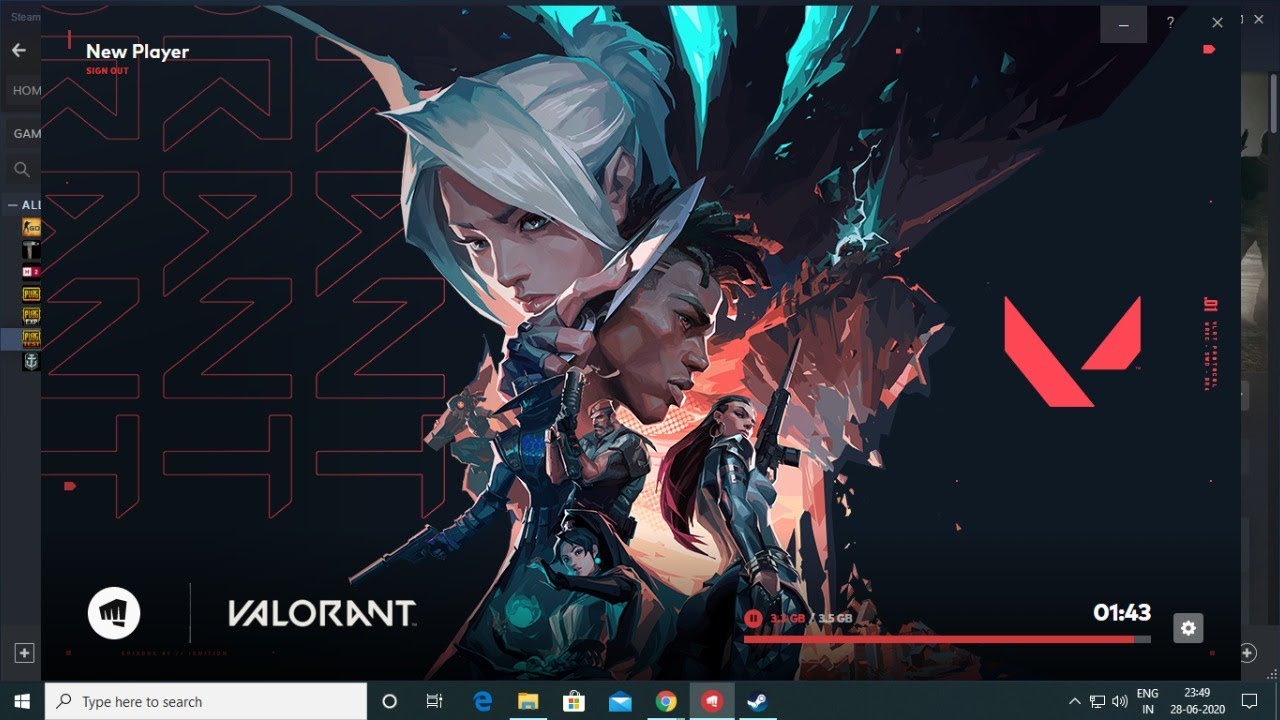The height and width of the screenshot is (720, 1280).
Task: Open the Steam GAMES dropdown
Action: tap(26, 133)
